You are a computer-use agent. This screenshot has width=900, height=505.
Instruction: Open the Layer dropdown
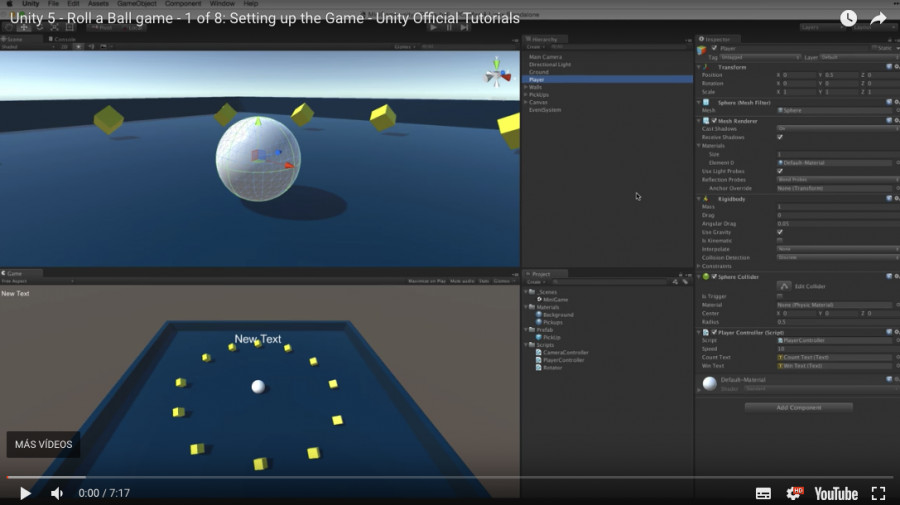coord(859,57)
